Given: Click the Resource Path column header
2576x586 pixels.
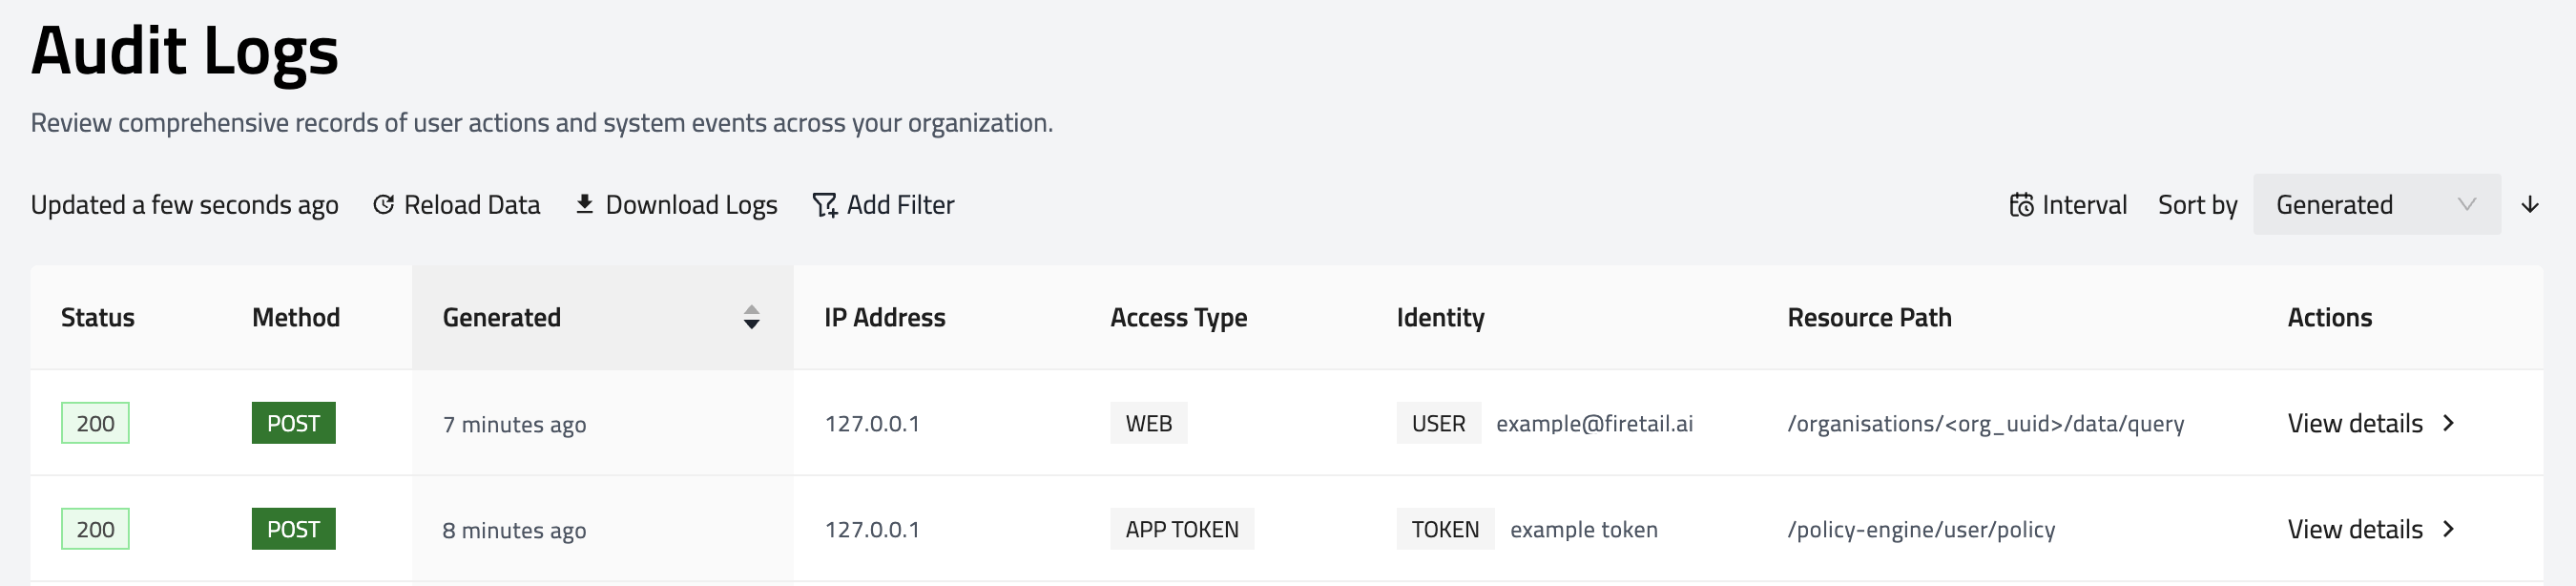Looking at the screenshot, I should tap(1869, 317).
